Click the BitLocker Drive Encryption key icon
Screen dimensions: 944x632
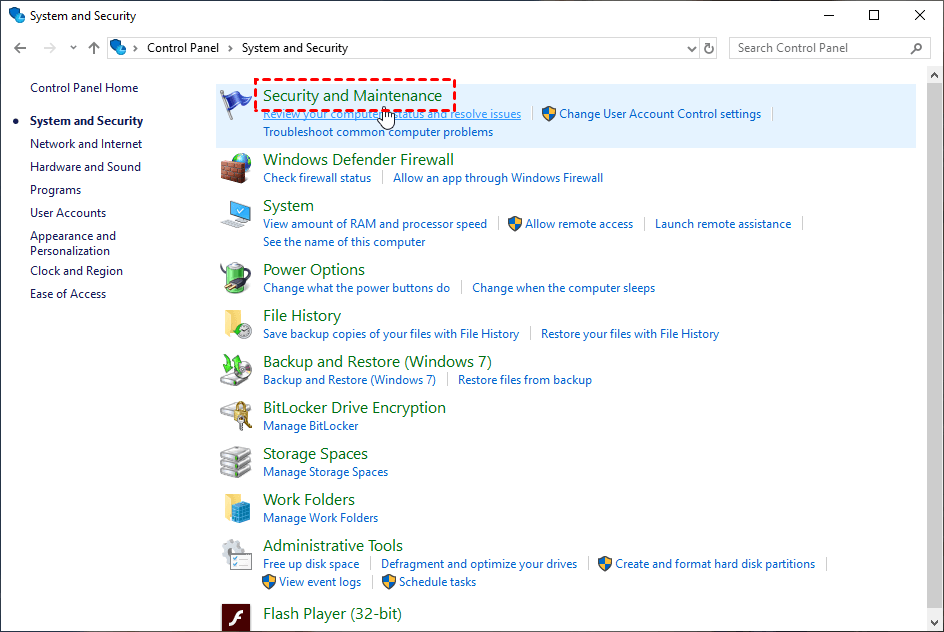pyautogui.click(x=235, y=416)
